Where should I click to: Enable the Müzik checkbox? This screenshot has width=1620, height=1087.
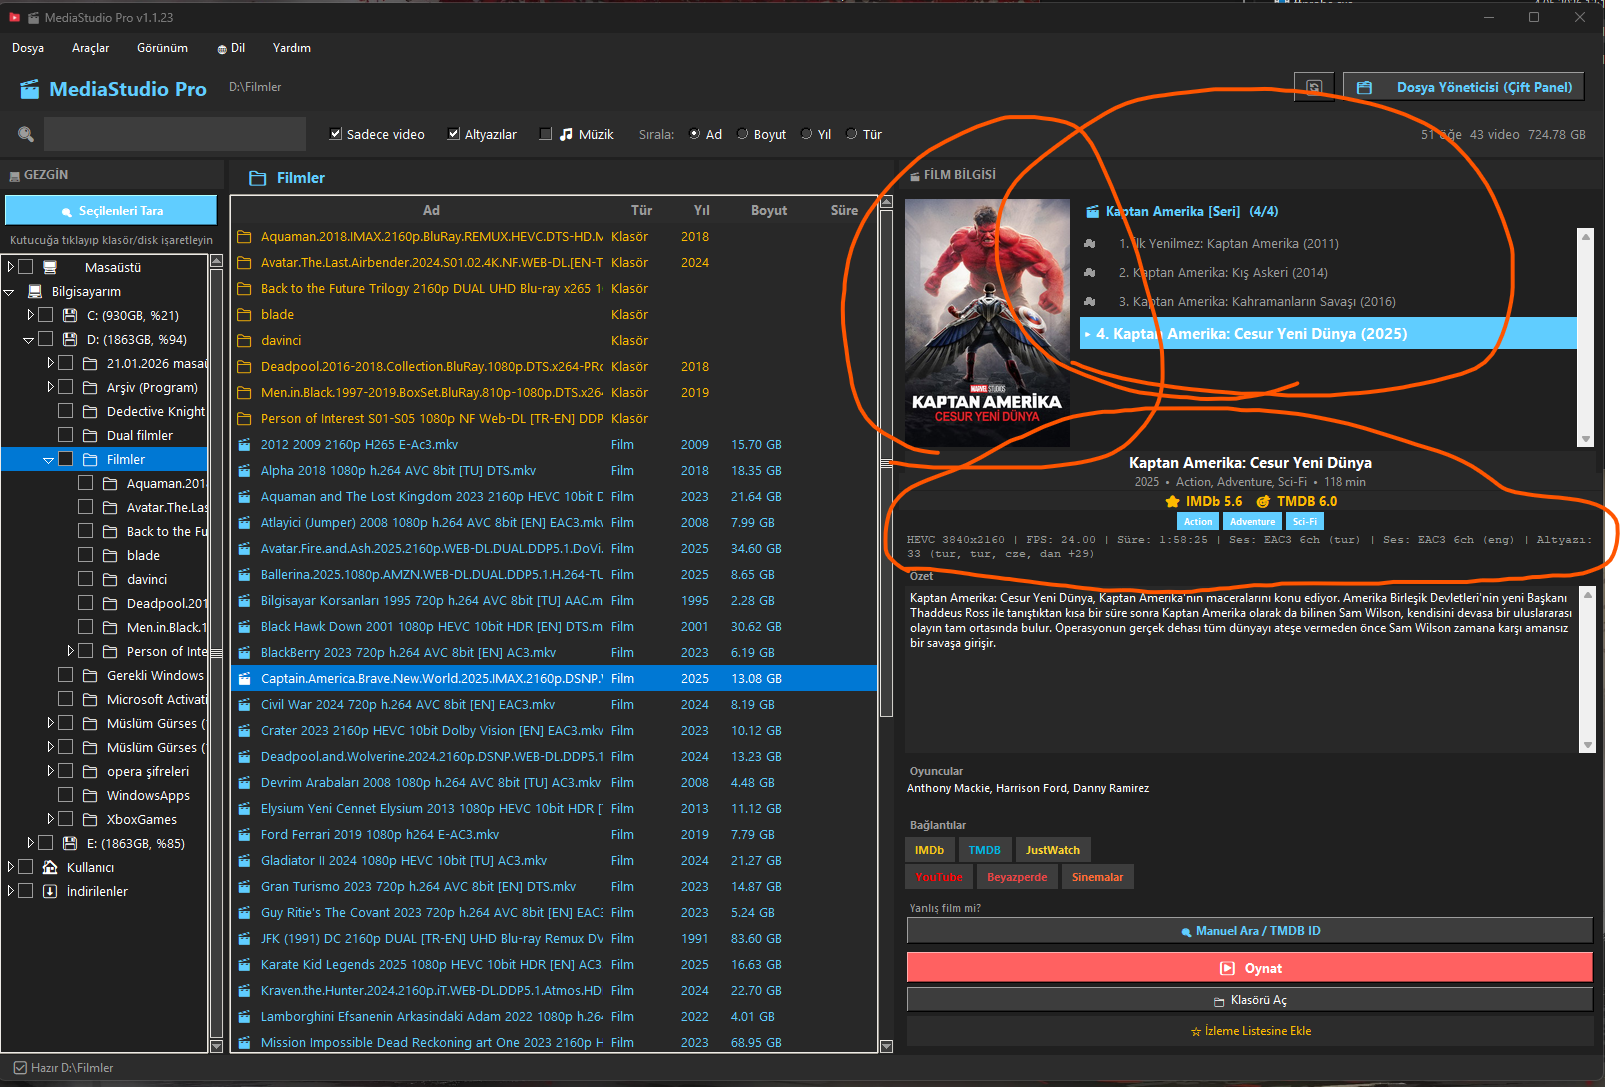point(546,134)
